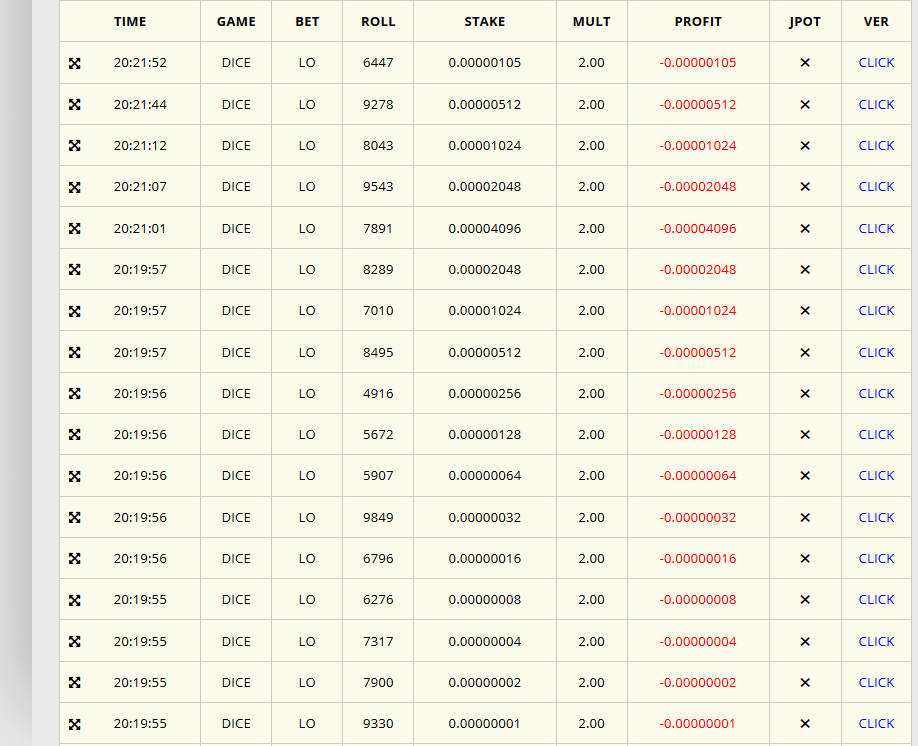Click the TIME column header
Viewport: 918px width, 746px height.
tap(130, 22)
